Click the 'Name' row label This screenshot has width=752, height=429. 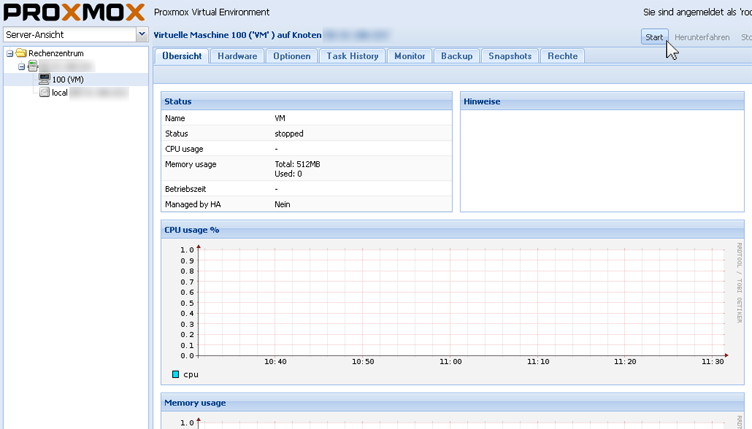click(175, 118)
